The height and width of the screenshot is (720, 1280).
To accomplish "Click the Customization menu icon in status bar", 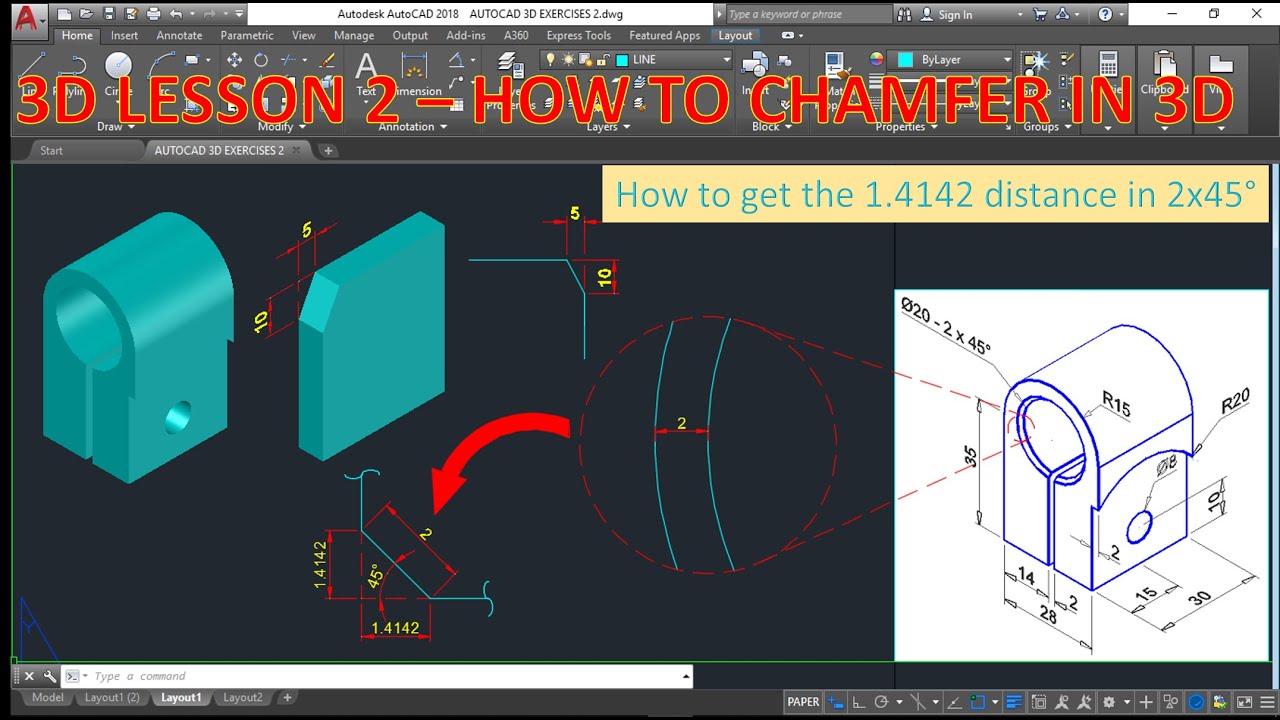I will pyautogui.click(x=1265, y=702).
